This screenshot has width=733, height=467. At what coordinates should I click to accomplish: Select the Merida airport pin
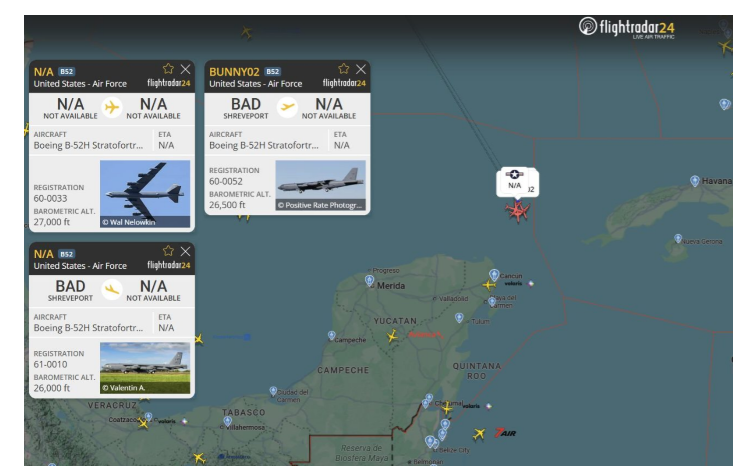(369, 280)
